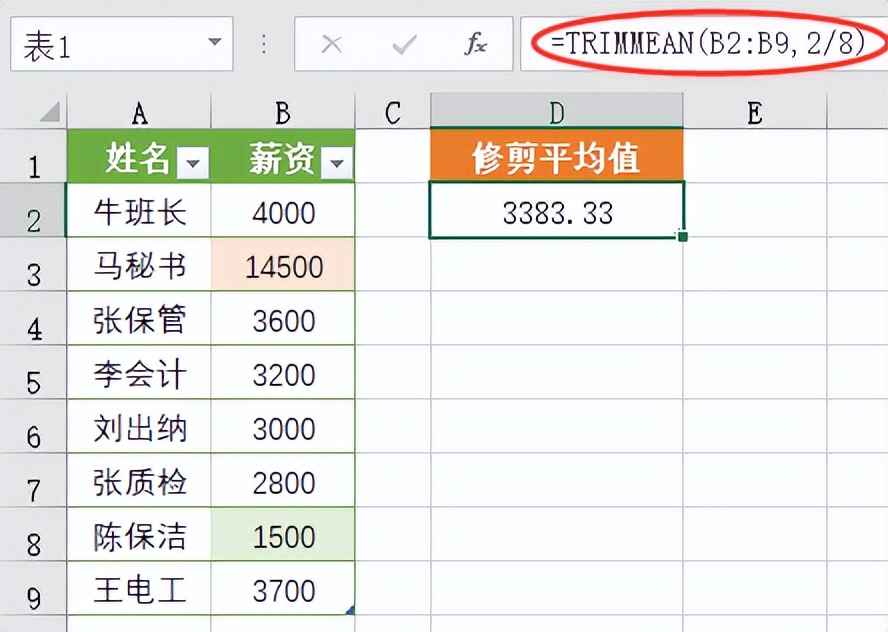Select column header D

click(556, 111)
